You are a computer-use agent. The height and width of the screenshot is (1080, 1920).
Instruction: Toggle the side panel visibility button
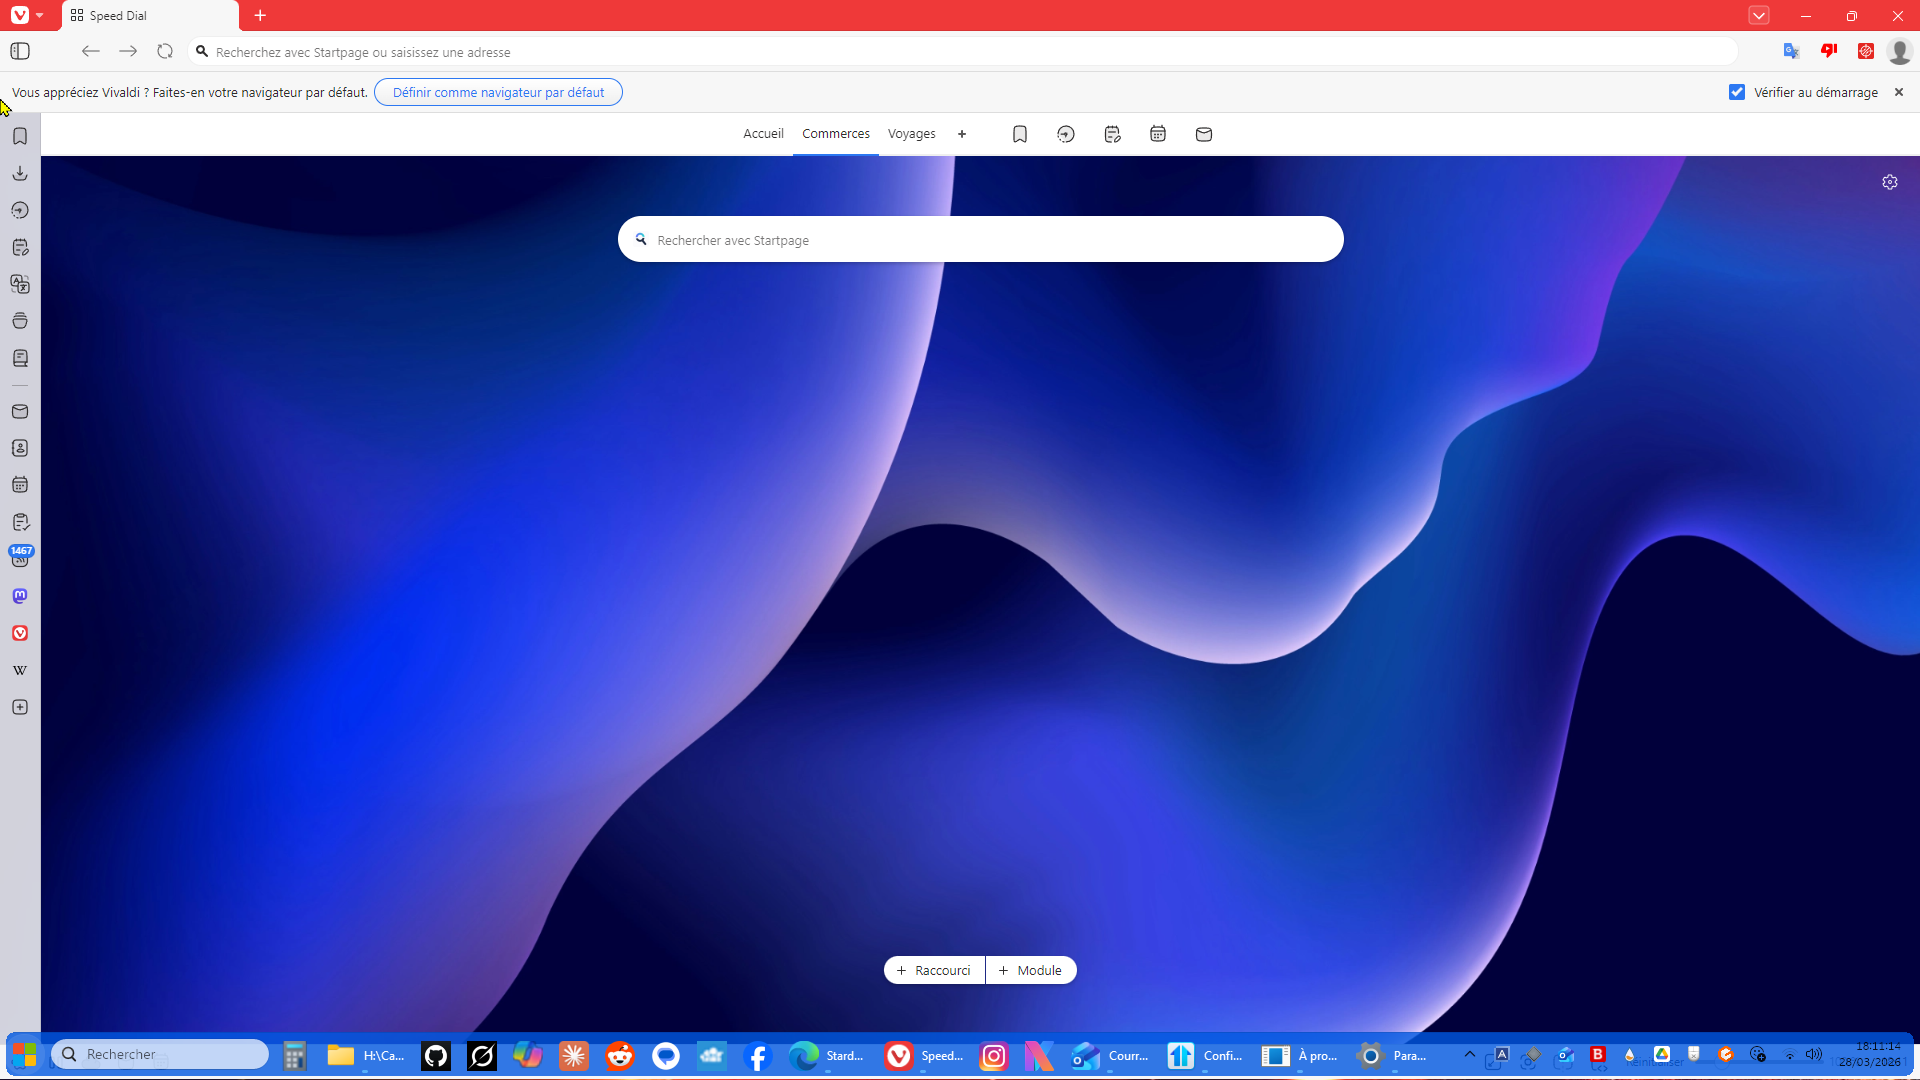20,51
